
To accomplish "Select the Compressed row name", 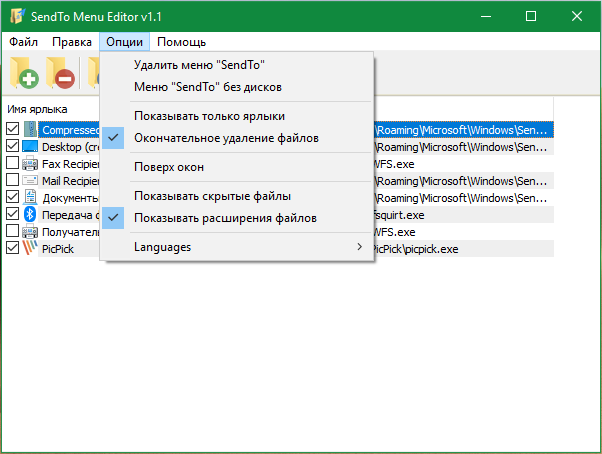I will [x=70, y=130].
